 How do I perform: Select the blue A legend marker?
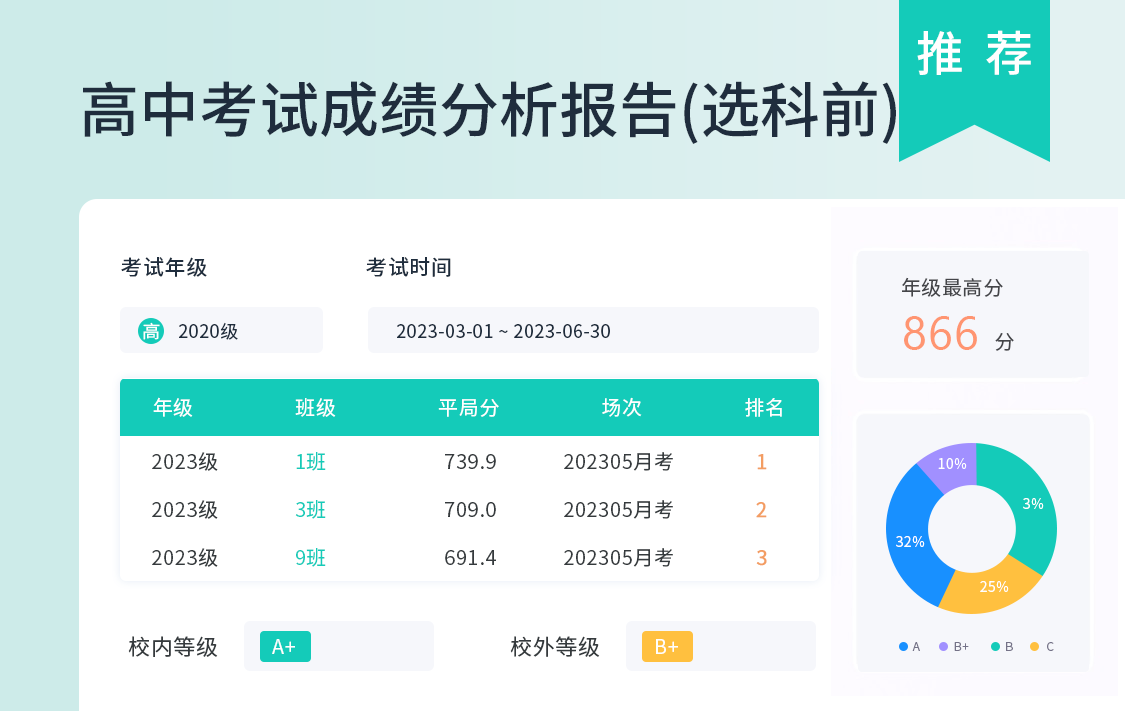(903, 647)
